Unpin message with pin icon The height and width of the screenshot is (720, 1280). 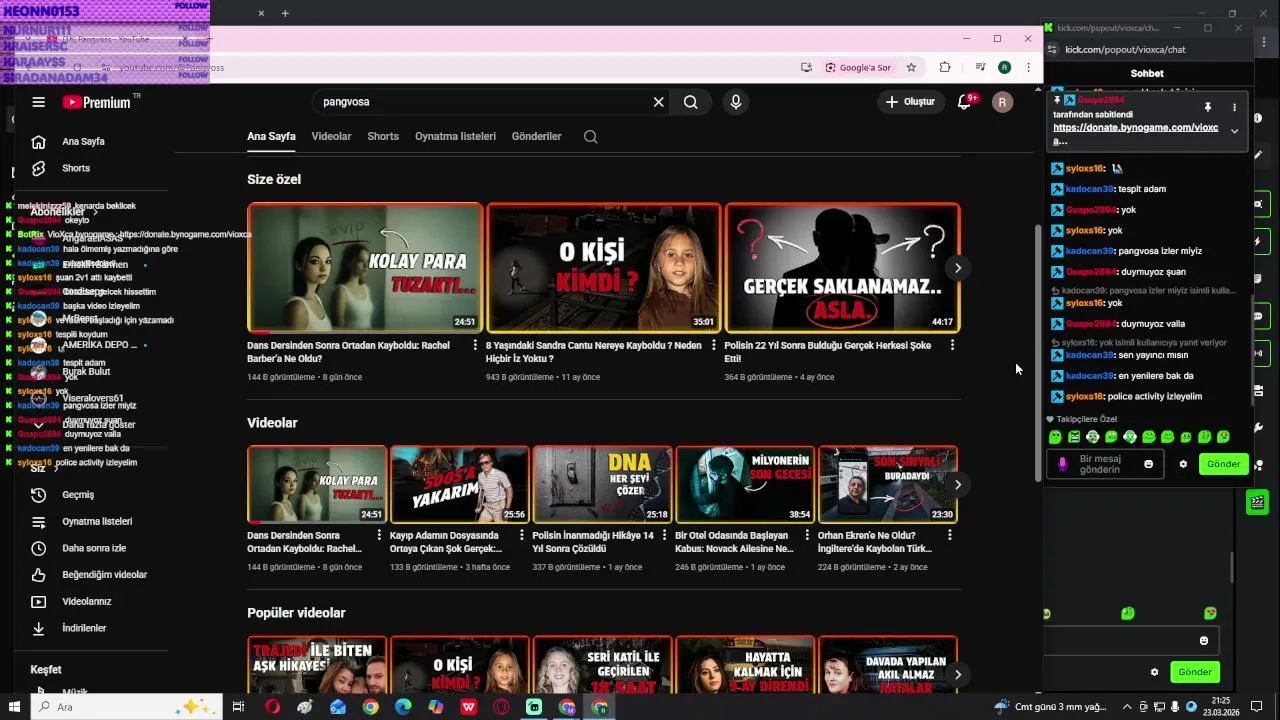pos(1208,107)
